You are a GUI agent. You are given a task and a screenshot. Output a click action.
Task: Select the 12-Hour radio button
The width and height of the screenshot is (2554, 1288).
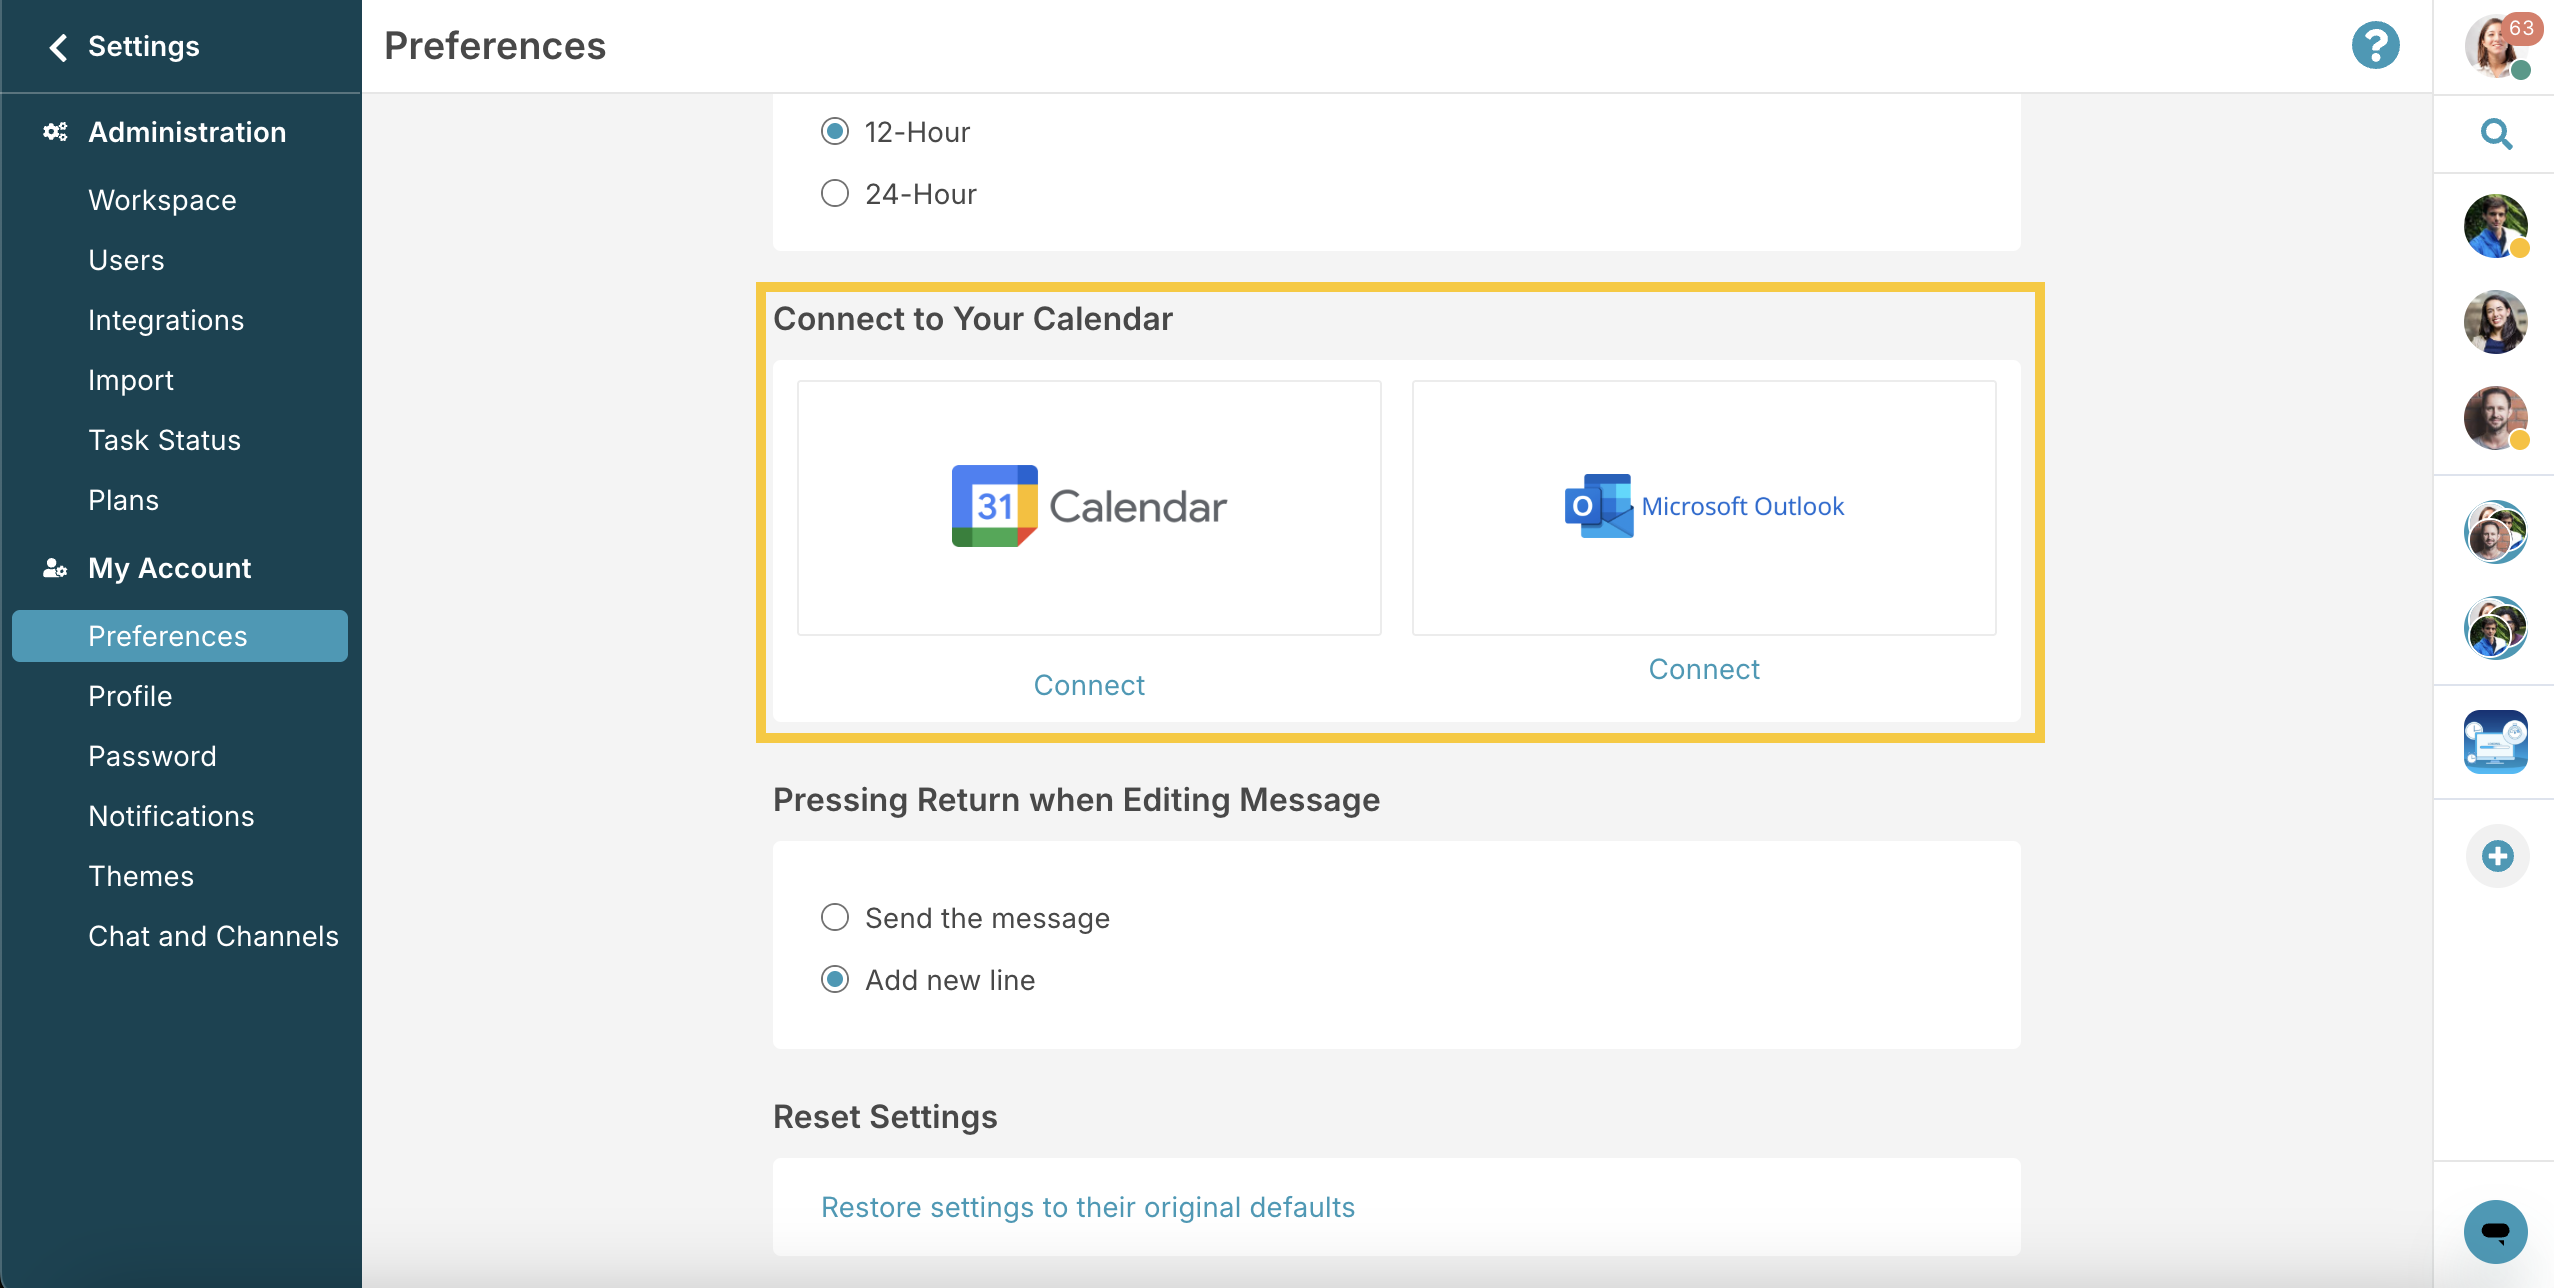[x=835, y=131]
